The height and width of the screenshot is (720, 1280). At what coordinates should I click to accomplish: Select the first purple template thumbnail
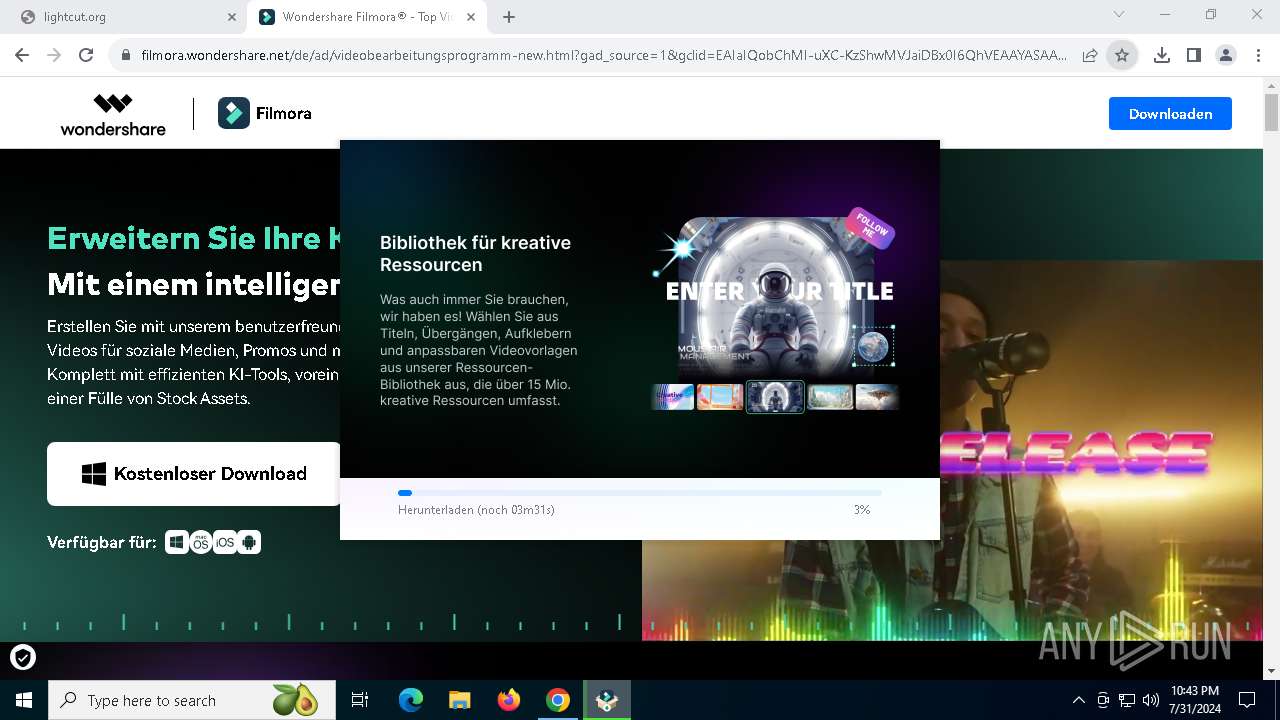click(x=673, y=397)
